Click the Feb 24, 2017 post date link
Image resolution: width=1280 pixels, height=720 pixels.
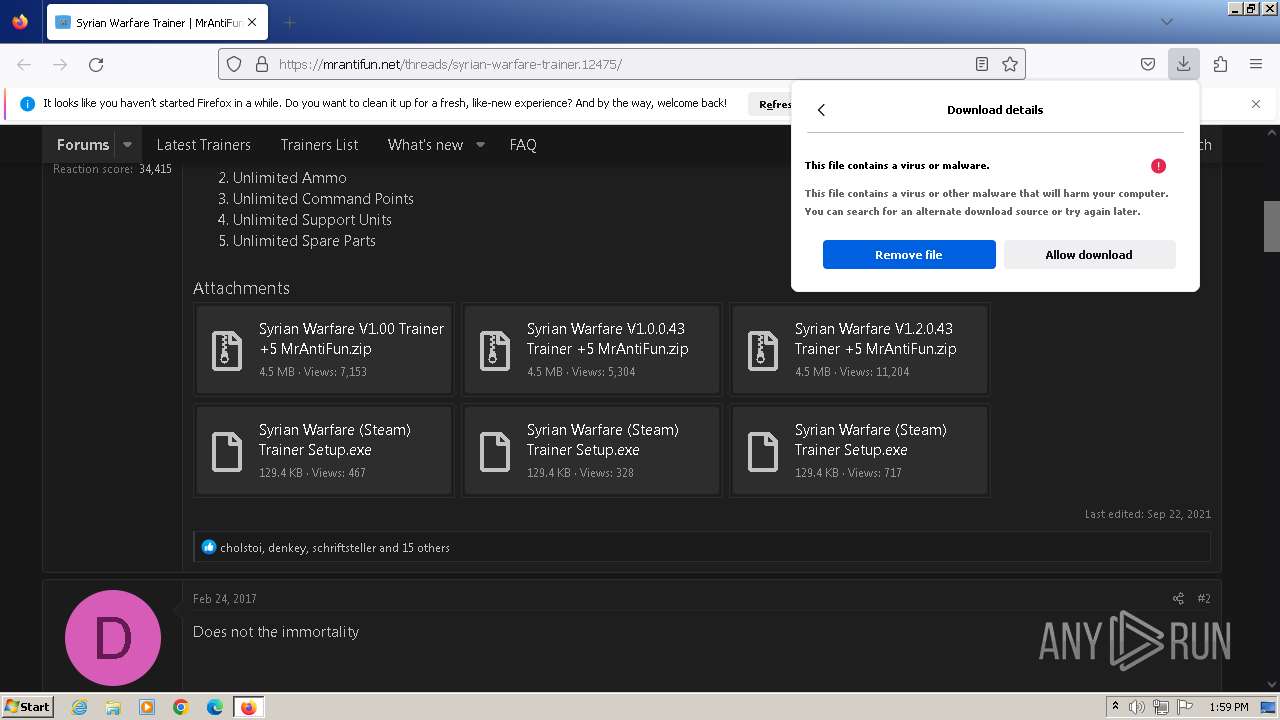[225, 599]
